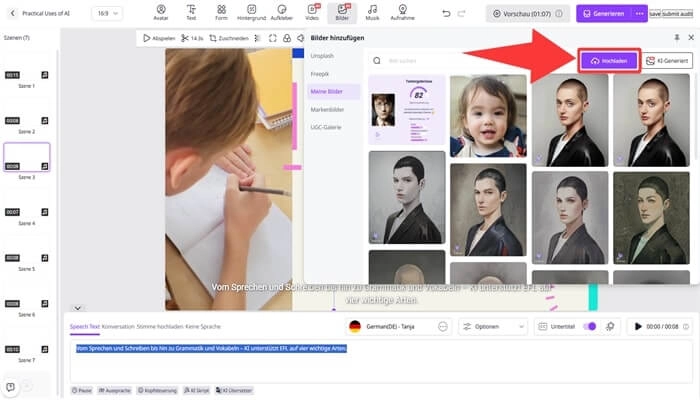This screenshot has height=400, width=700.
Task: Click the undo arrow icon
Action: (446, 14)
